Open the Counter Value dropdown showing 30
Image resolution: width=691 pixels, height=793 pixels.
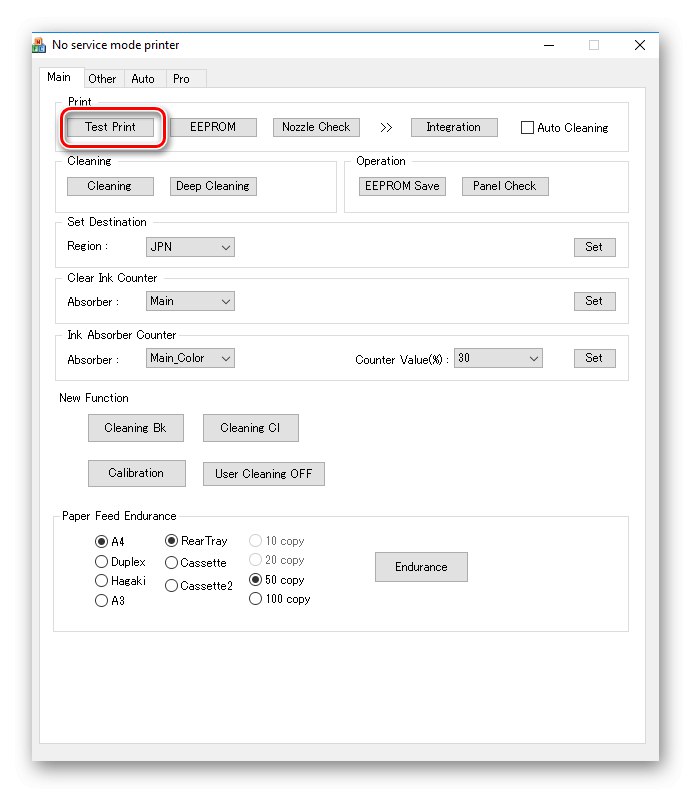click(x=498, y=358)
